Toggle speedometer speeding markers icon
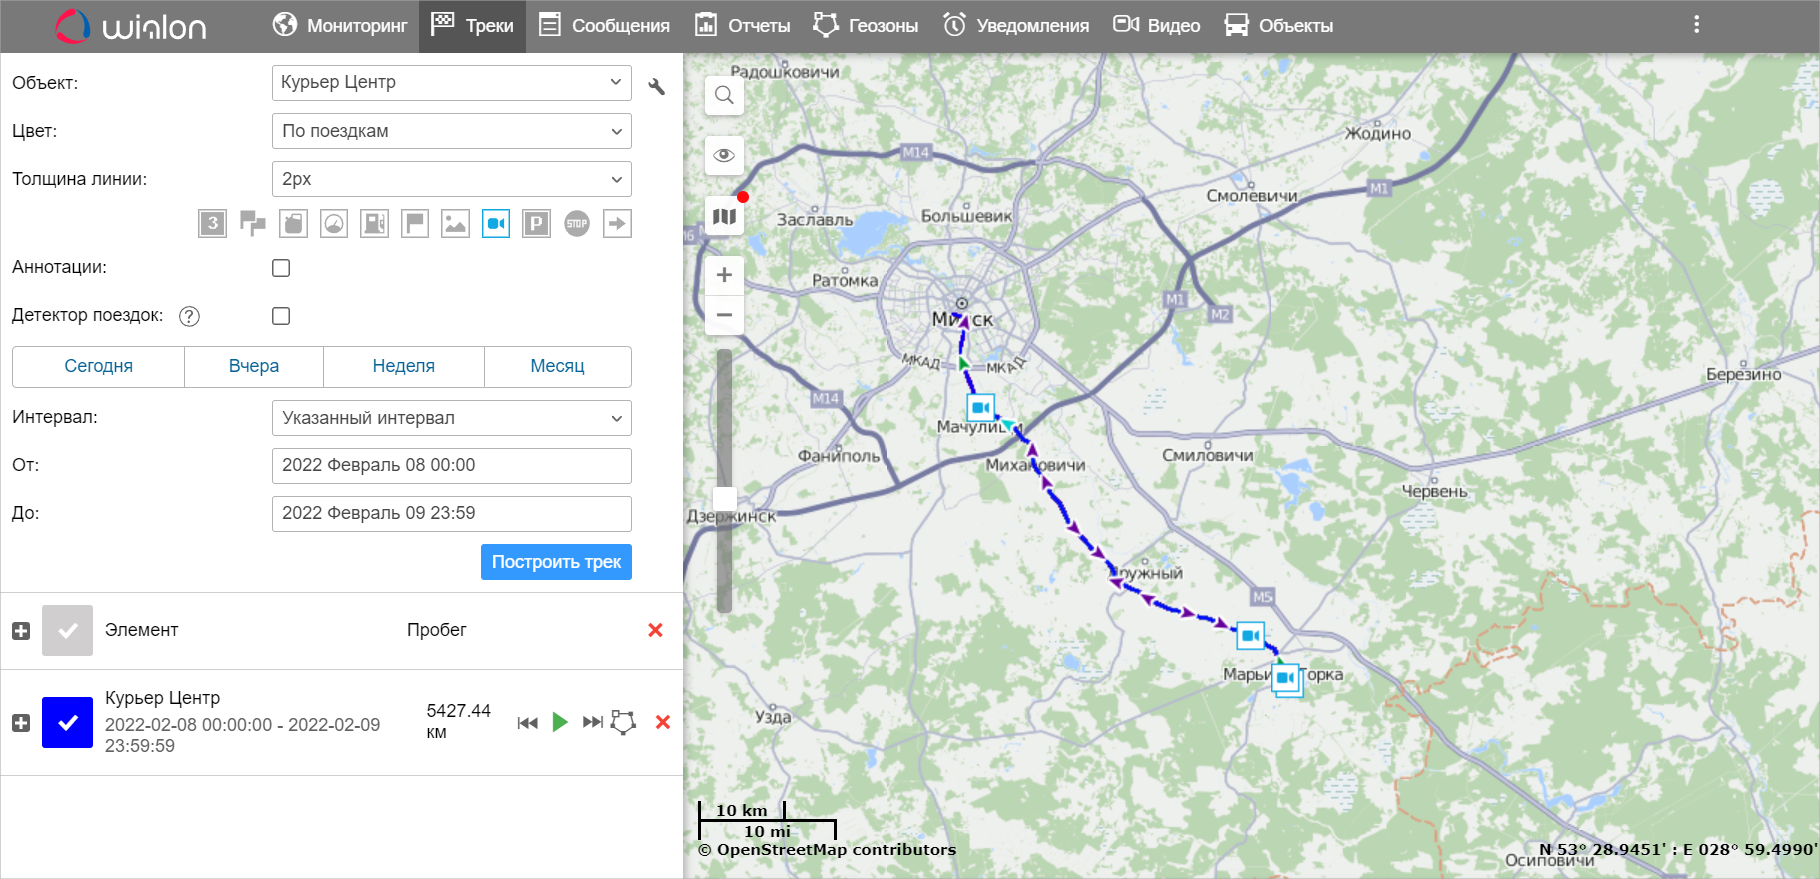1820x879 pixels. pos(334,224)
